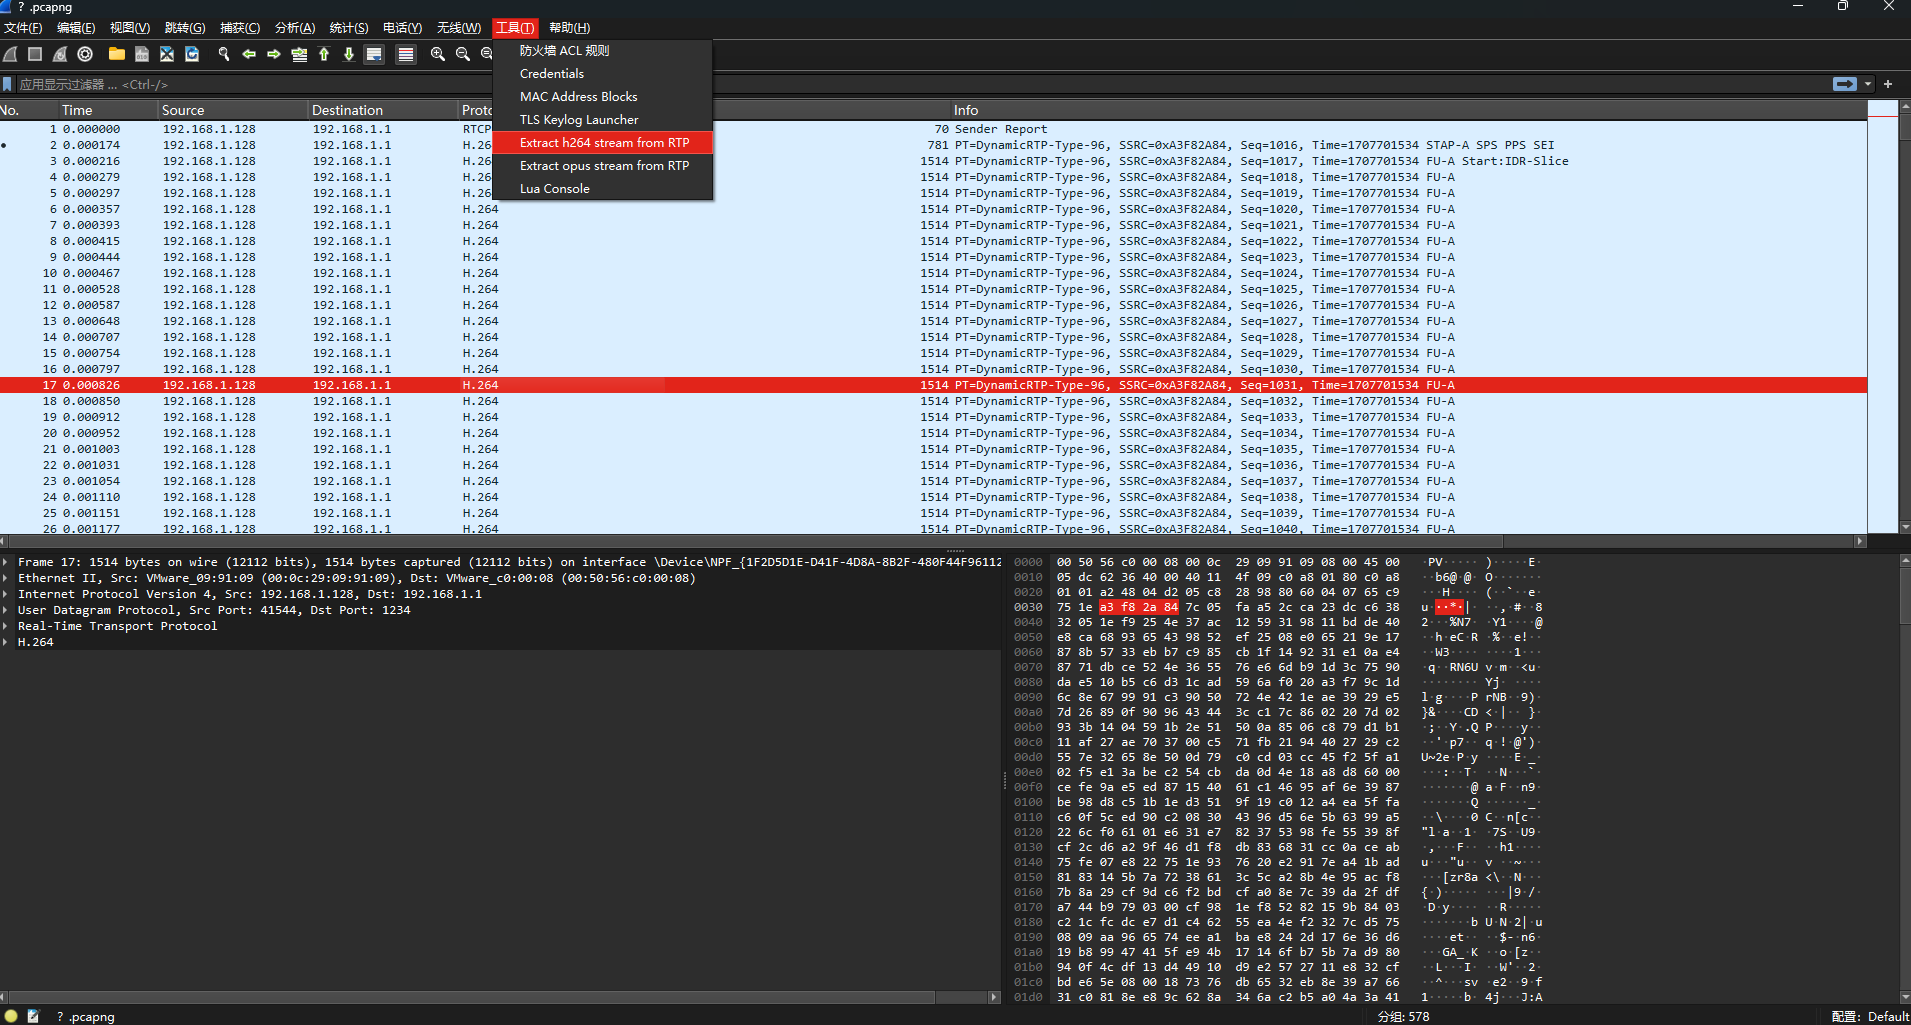
Task: Open the 跳转(G) menu
Action: pyautogui.click(x=185, y=28)
